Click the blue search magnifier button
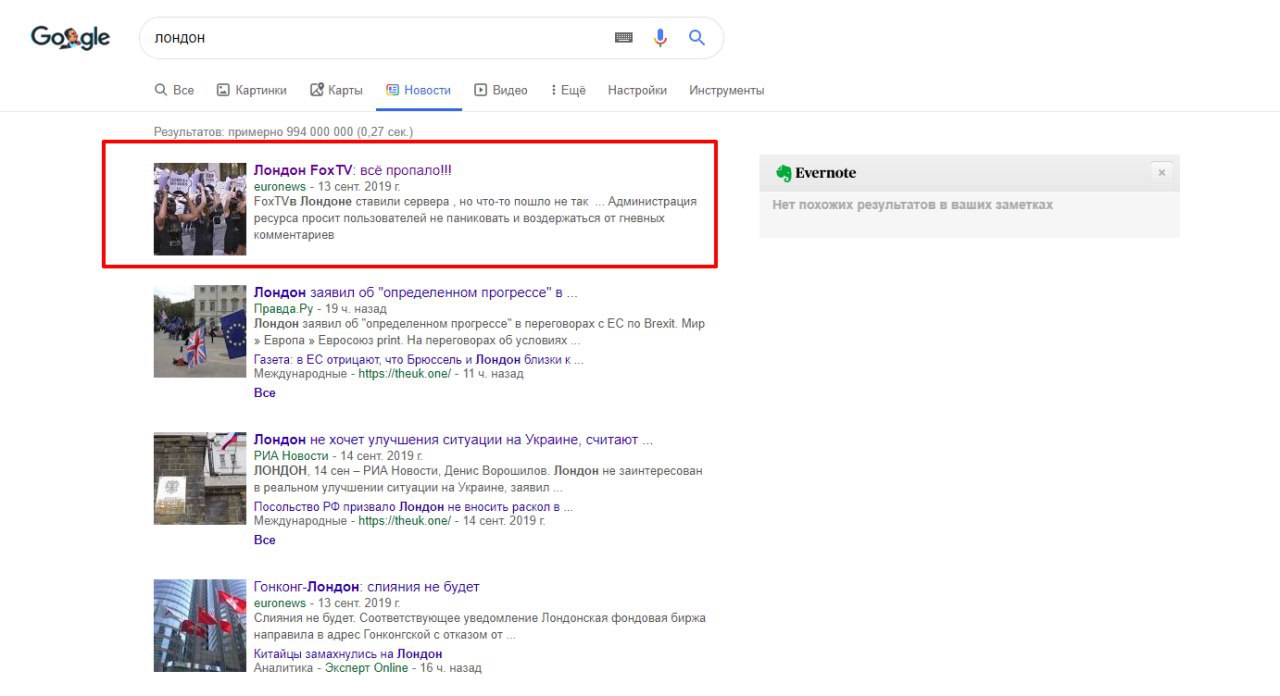This screenshot has width=1280, height=696. coord(697,38)
